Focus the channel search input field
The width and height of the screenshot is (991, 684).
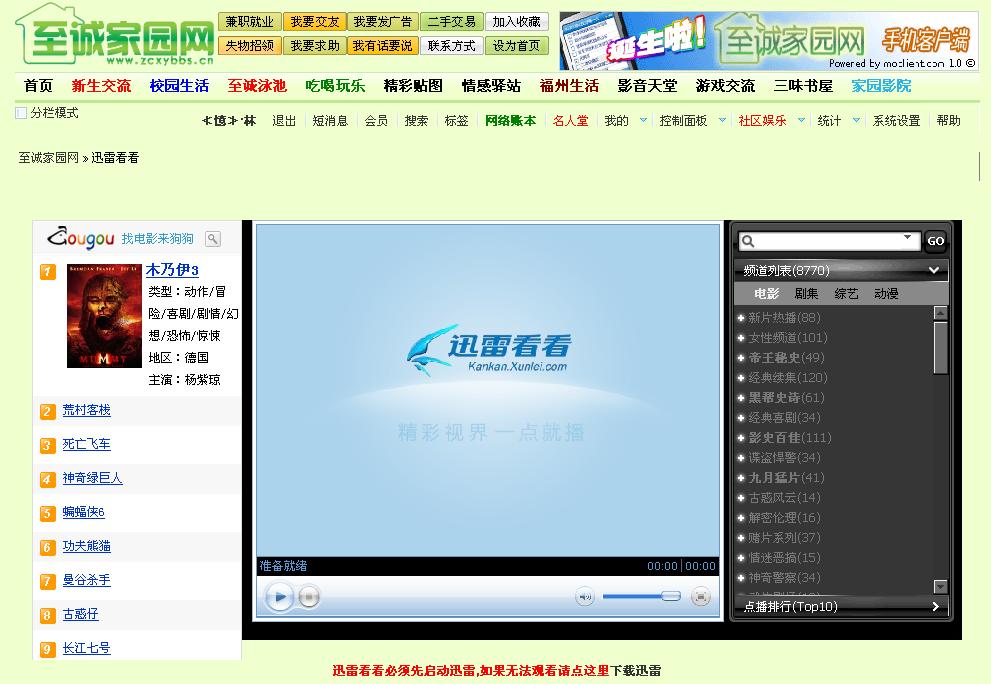click(x=828, y=241)
